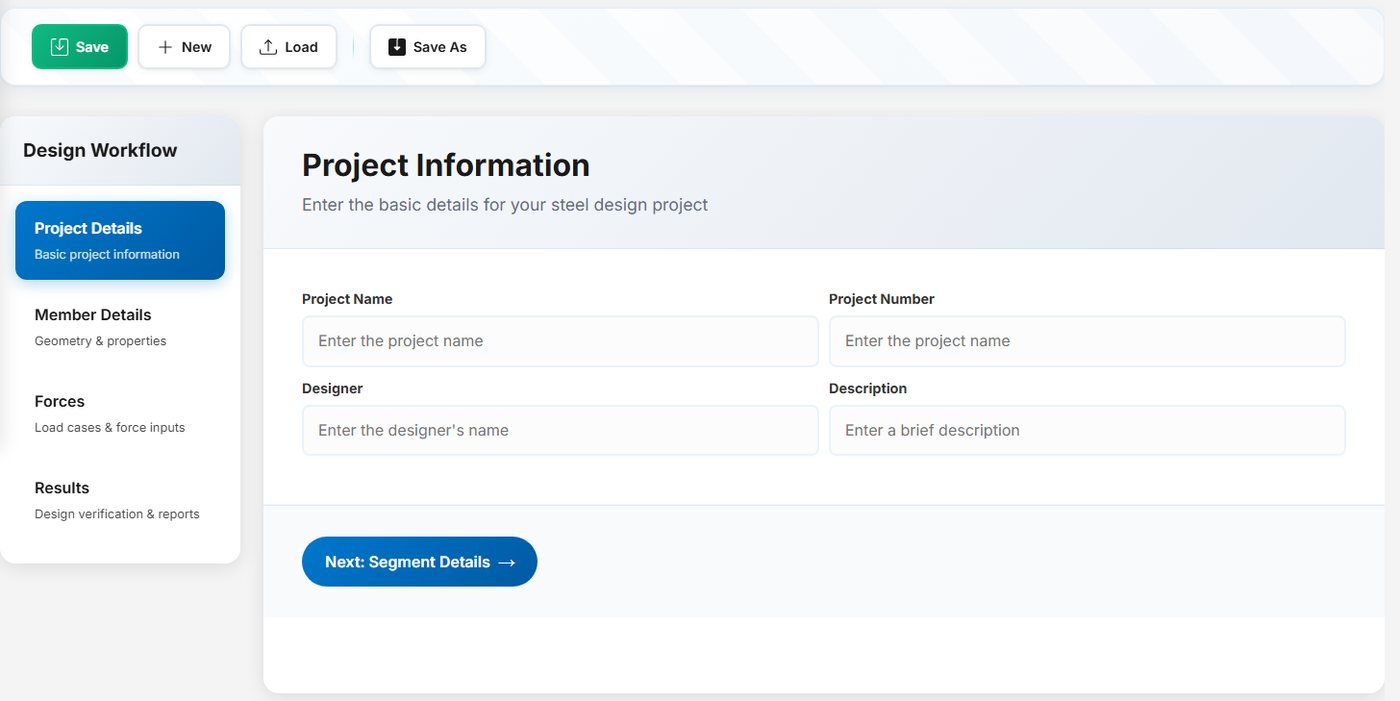Viewport: 1400px width, 701px height.
Task: Click the 'Project Number' field label
Action: click(882, 299)
